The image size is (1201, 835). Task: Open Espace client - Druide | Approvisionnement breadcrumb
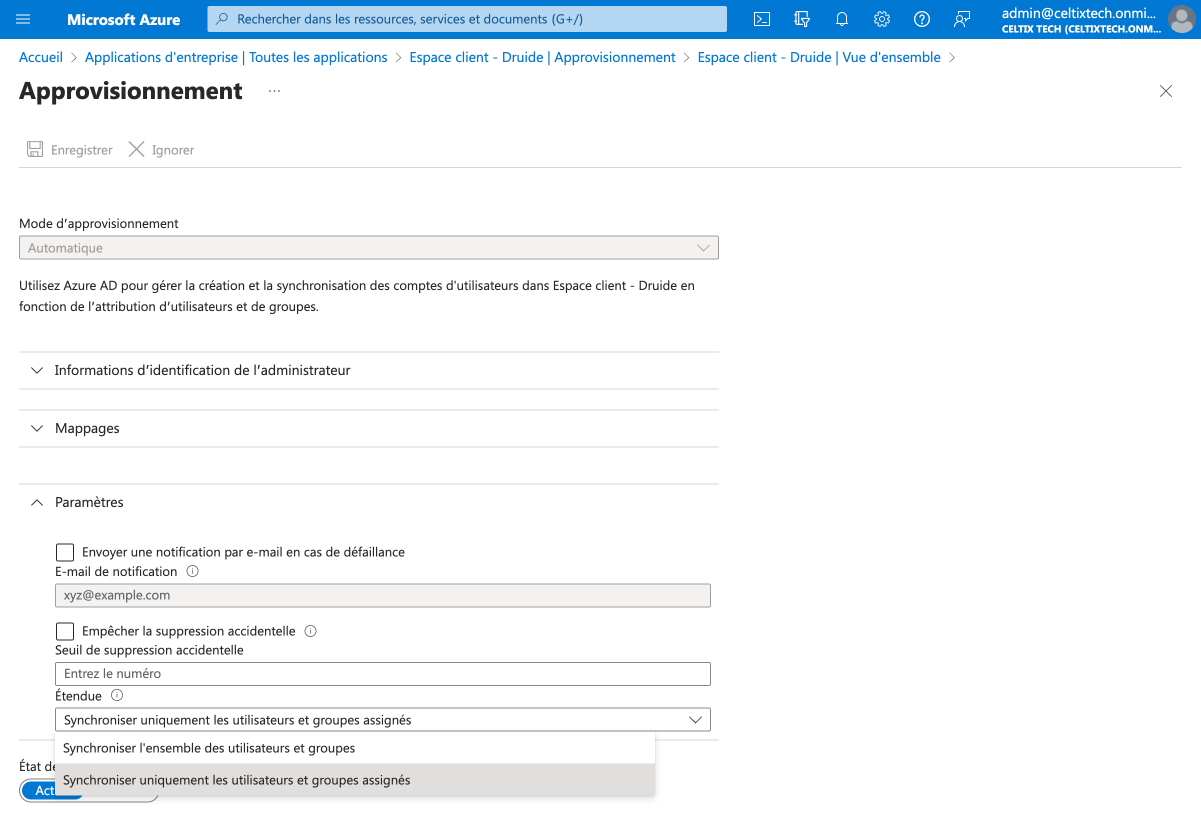543,57
